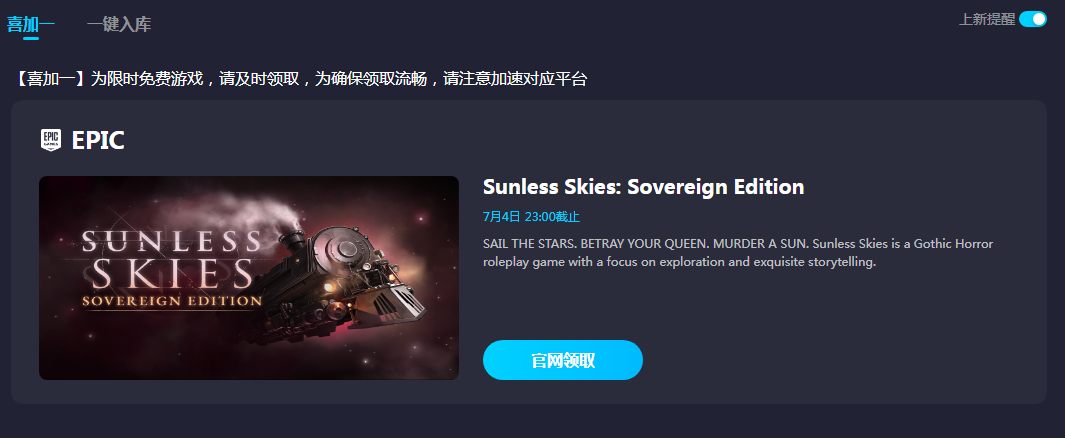The image size is (1065, 438).
Task: Click the 上新提醒 label text
Action: click(x=987, y=20)
